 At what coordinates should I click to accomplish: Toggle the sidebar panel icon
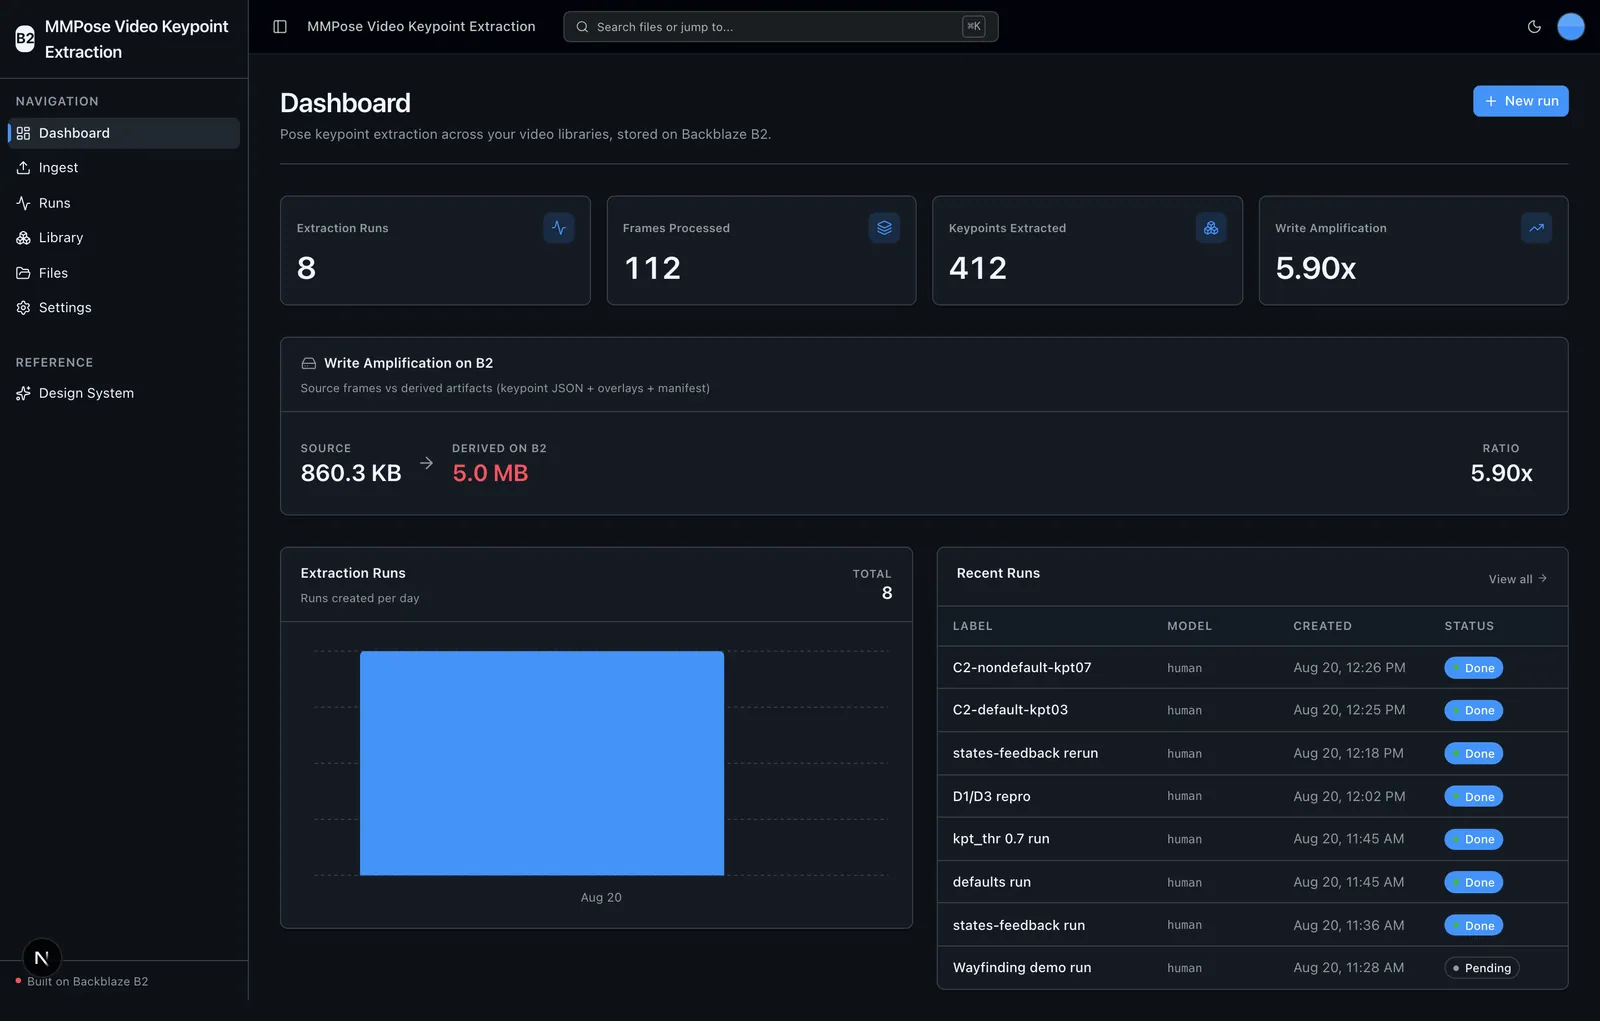(x=280, y=27)
